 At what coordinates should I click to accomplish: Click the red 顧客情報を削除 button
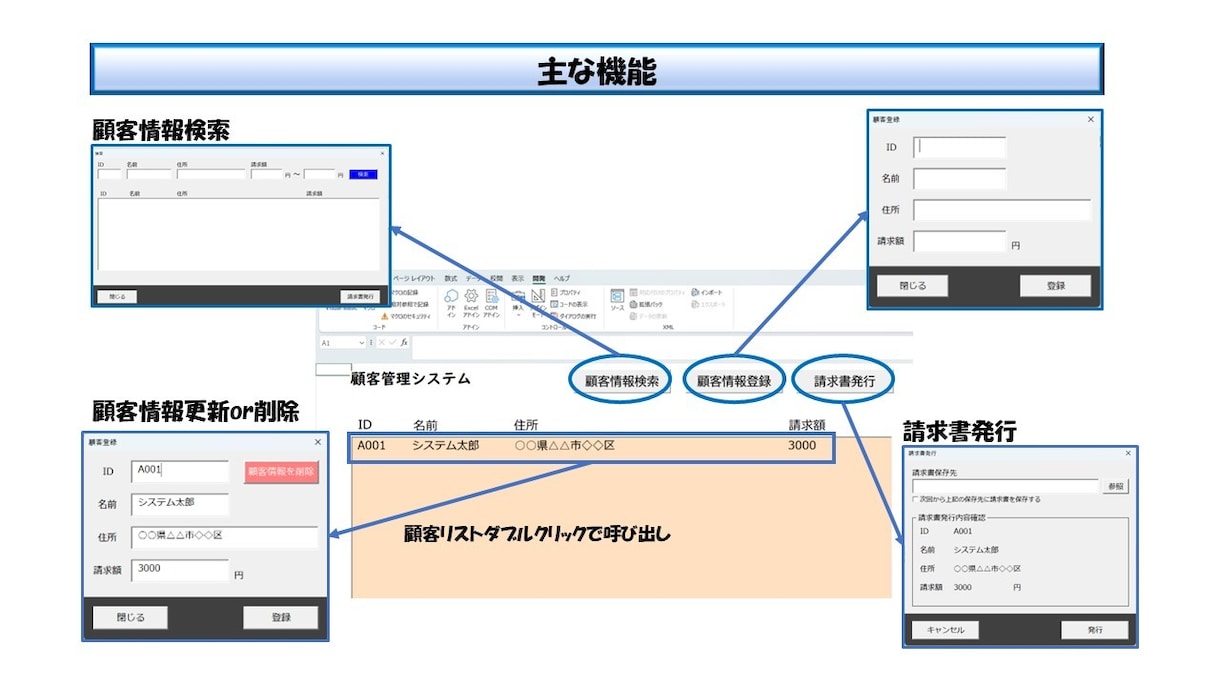coord(281,472)
